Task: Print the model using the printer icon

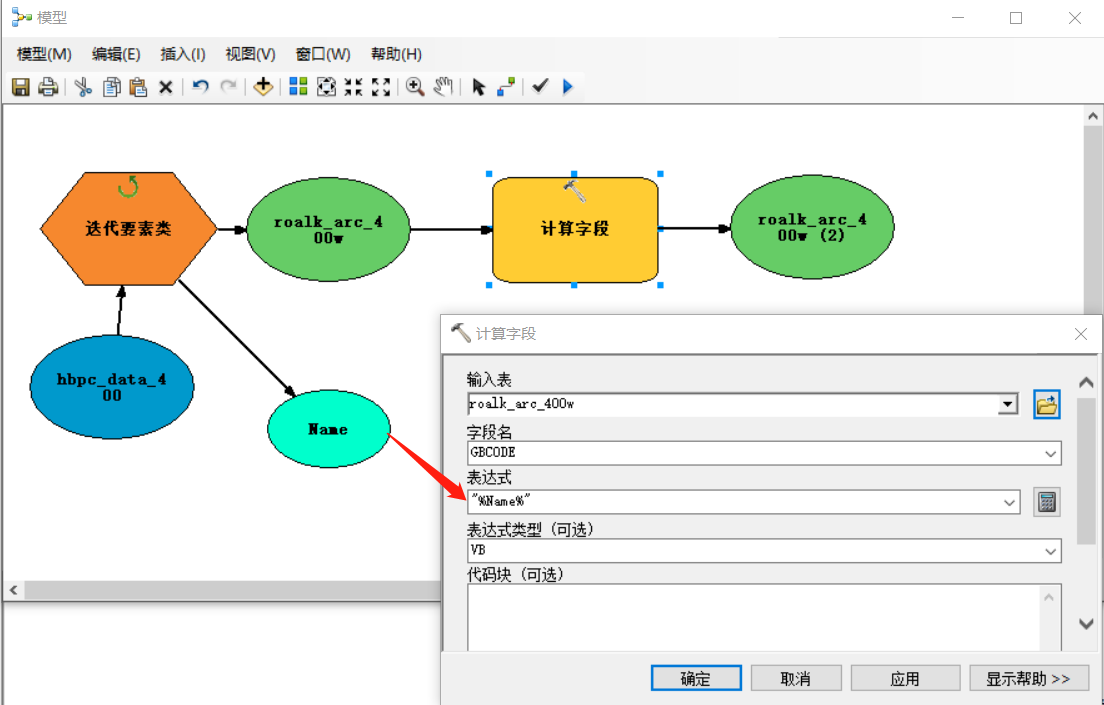Action: 48,87
